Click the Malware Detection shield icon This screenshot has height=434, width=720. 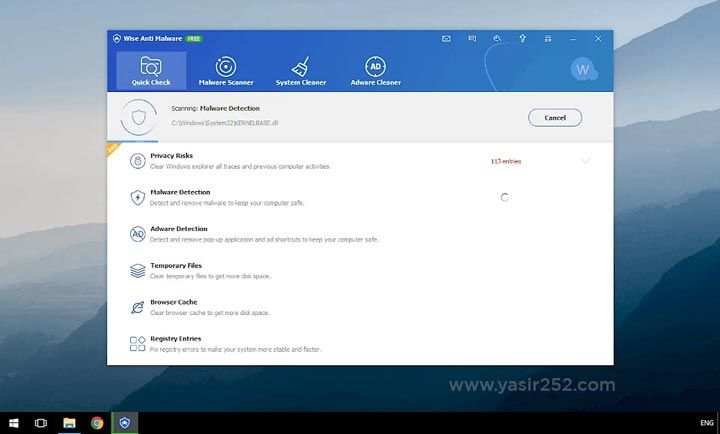(137, 197)
